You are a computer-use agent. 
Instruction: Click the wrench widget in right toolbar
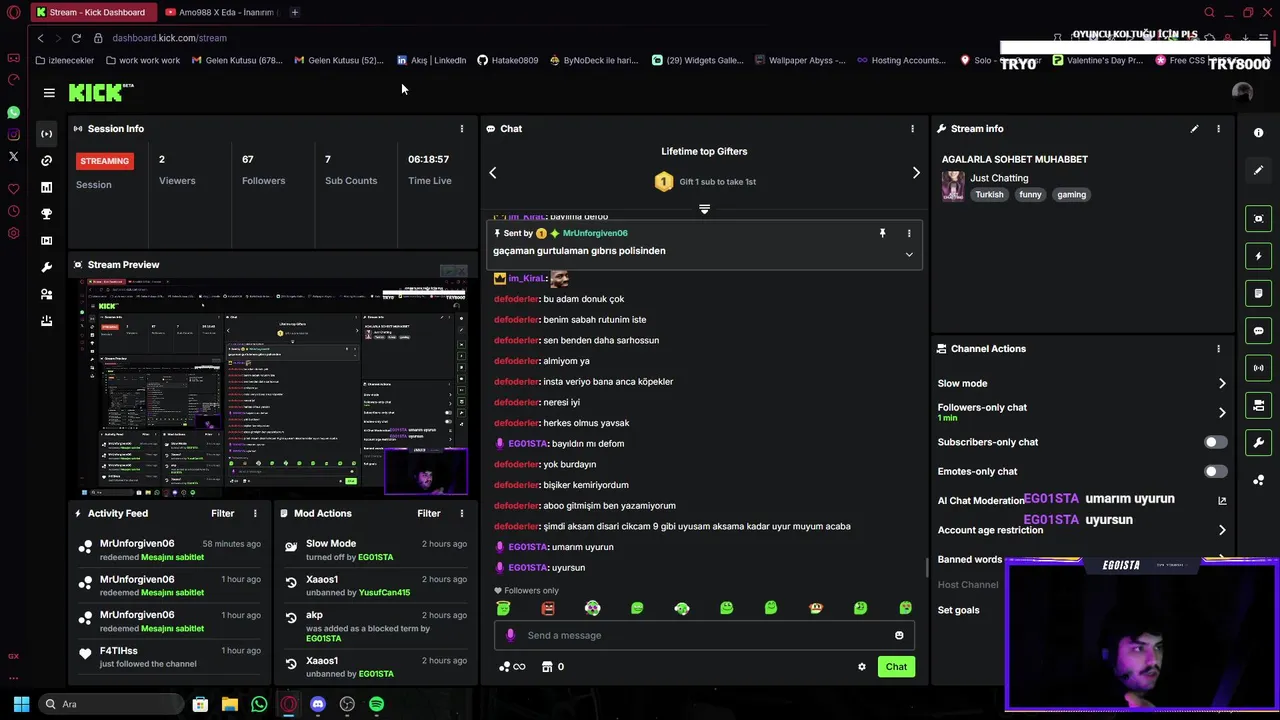click(1258, 442)
